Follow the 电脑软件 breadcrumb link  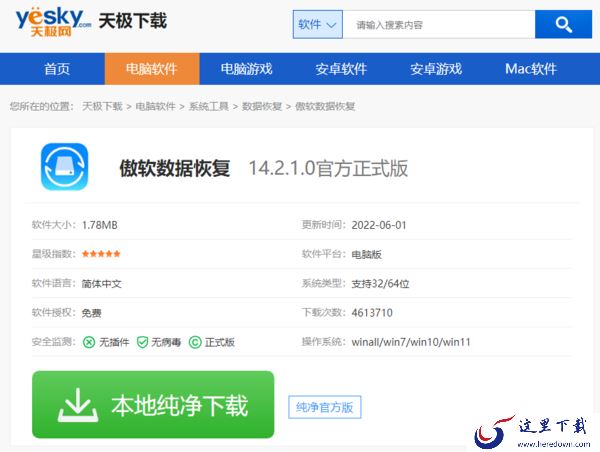pyautogui.click(x=155, y=106)
